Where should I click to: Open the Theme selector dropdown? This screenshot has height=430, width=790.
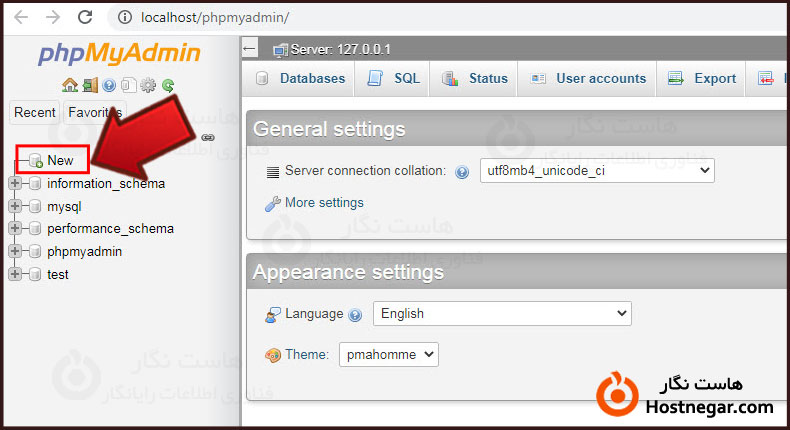point(389,354)
